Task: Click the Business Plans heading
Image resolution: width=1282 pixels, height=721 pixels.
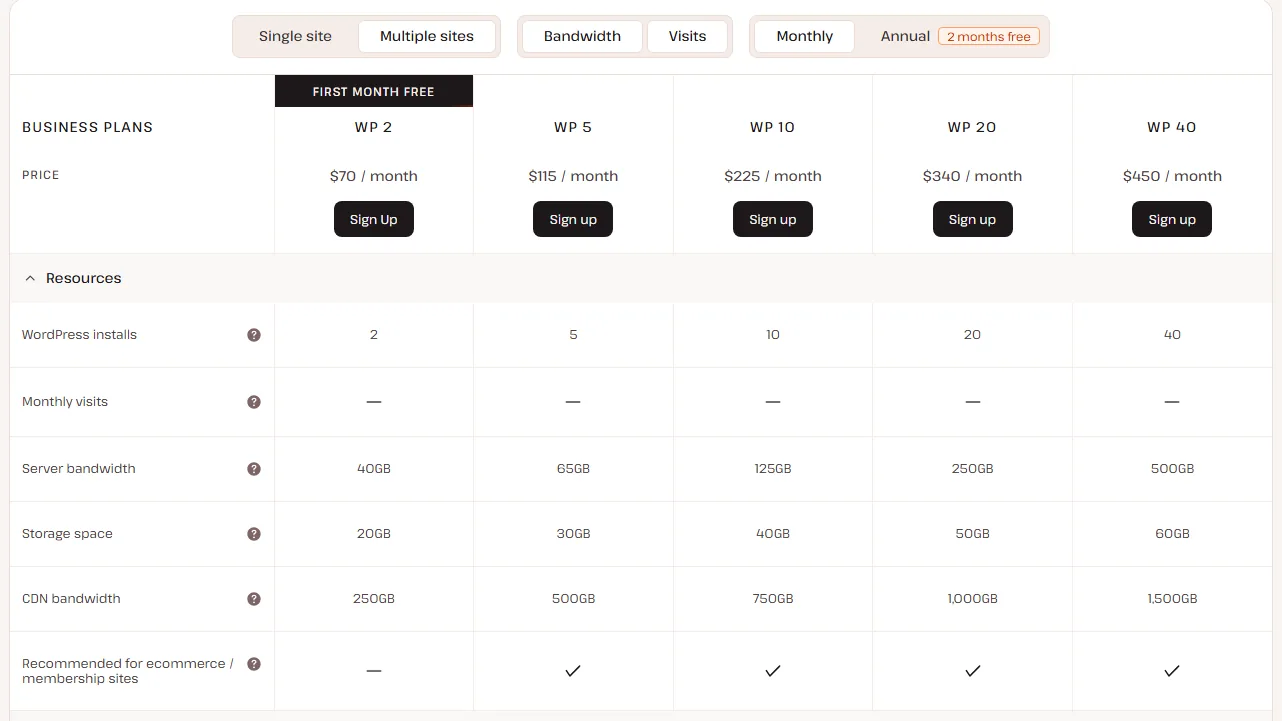Action: (87, 127)
